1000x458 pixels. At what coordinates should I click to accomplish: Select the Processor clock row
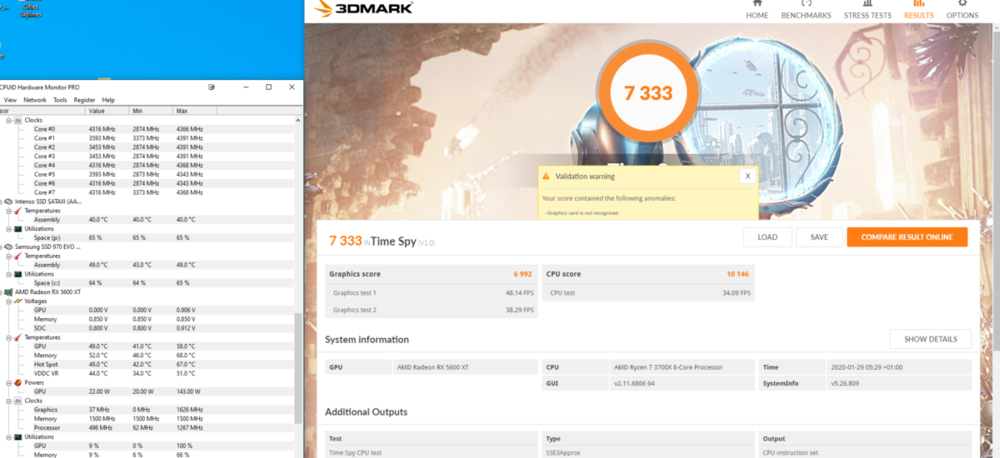tap(147, 427)
